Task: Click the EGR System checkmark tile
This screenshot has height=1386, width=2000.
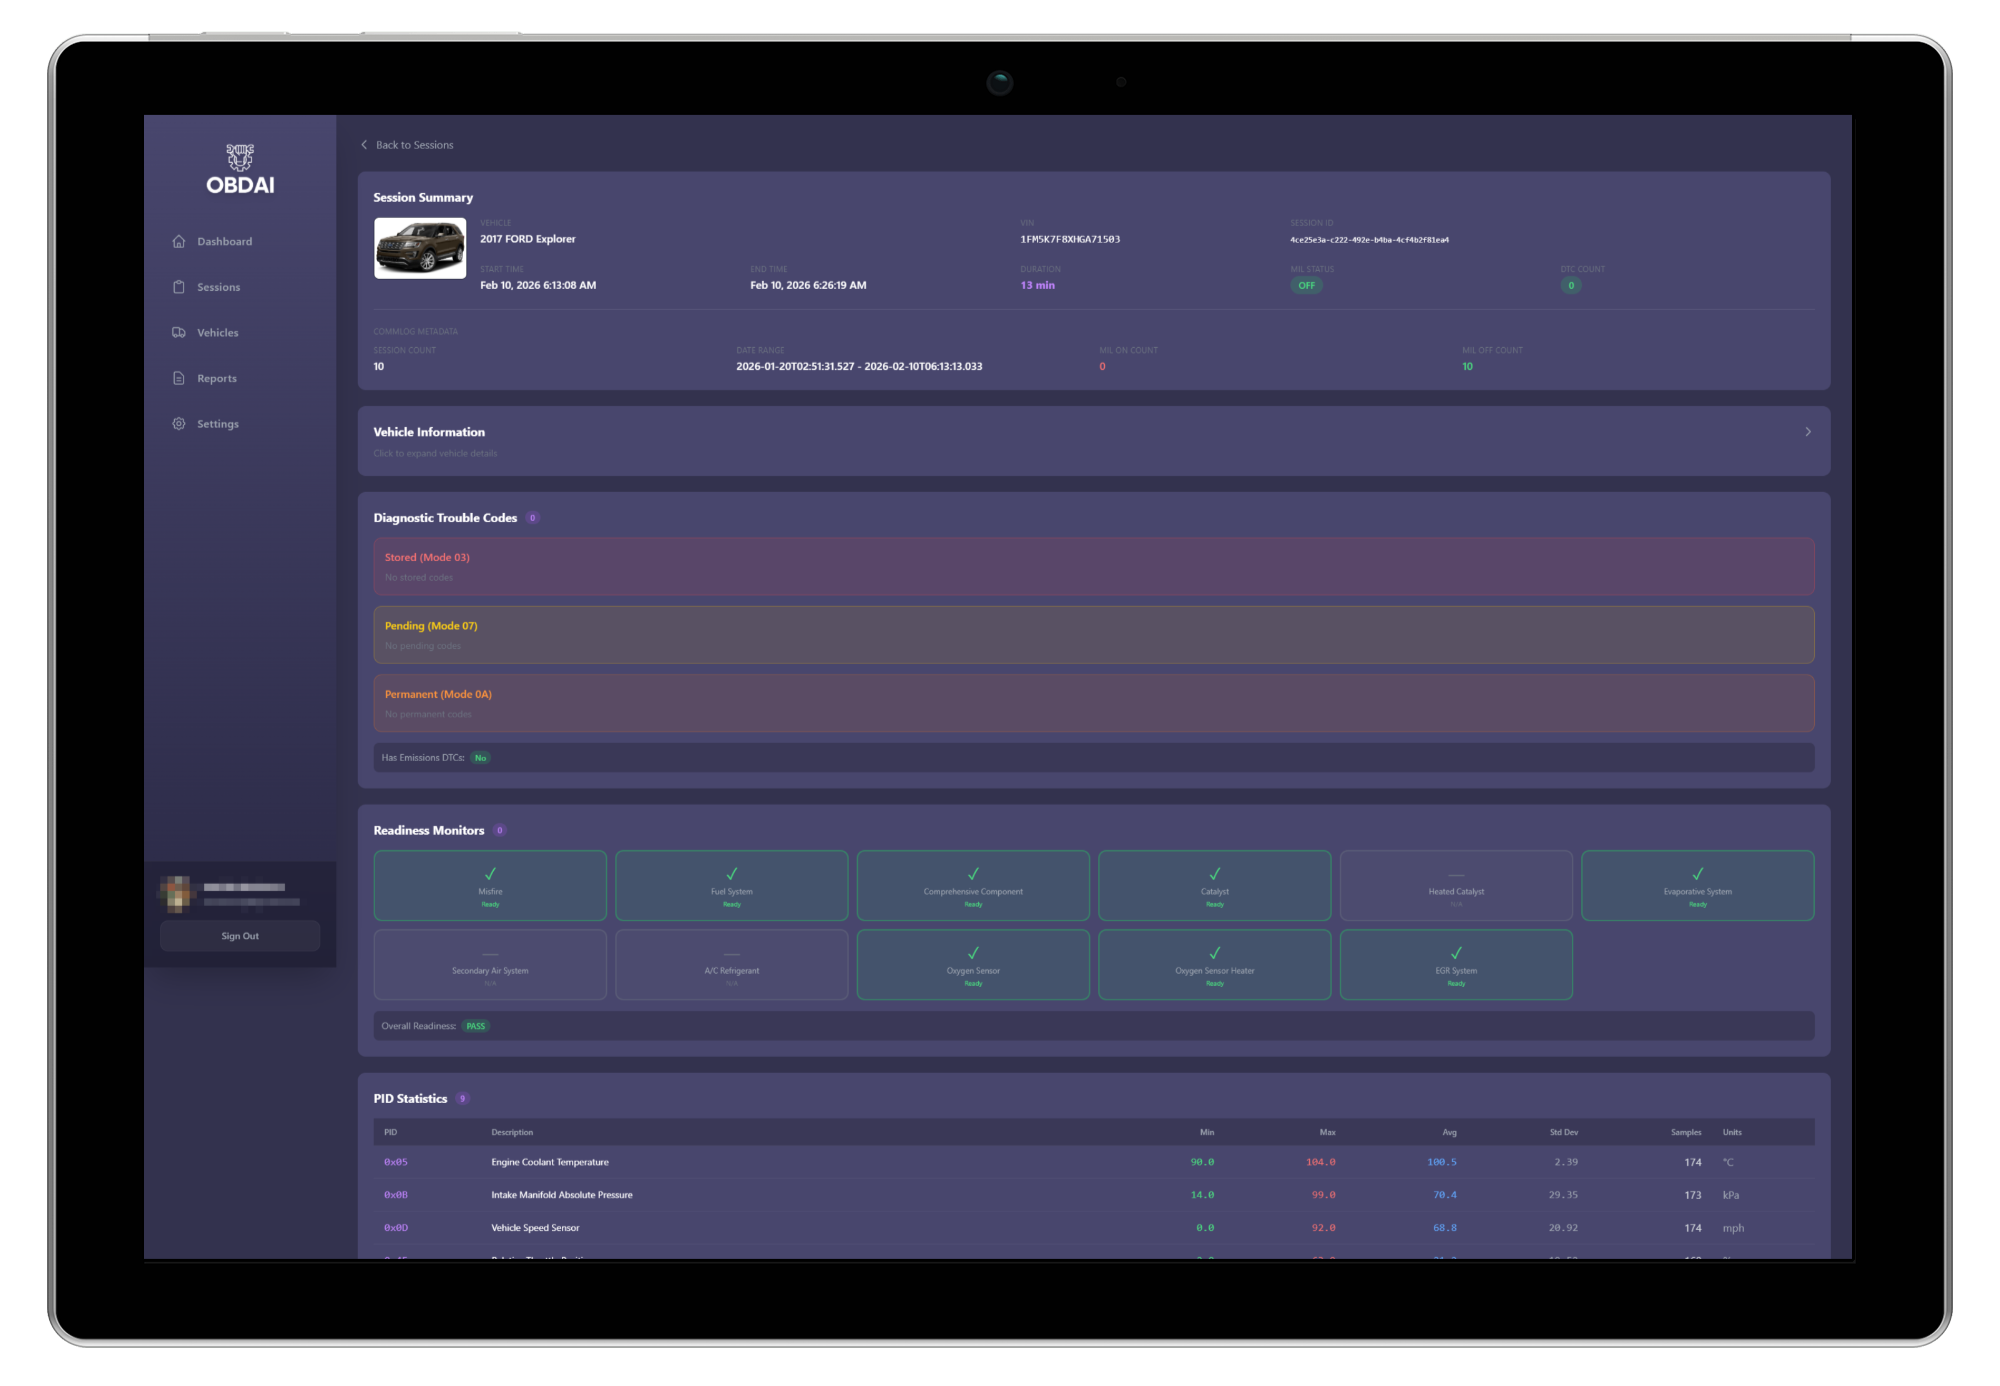Action: coord(1456,965)
